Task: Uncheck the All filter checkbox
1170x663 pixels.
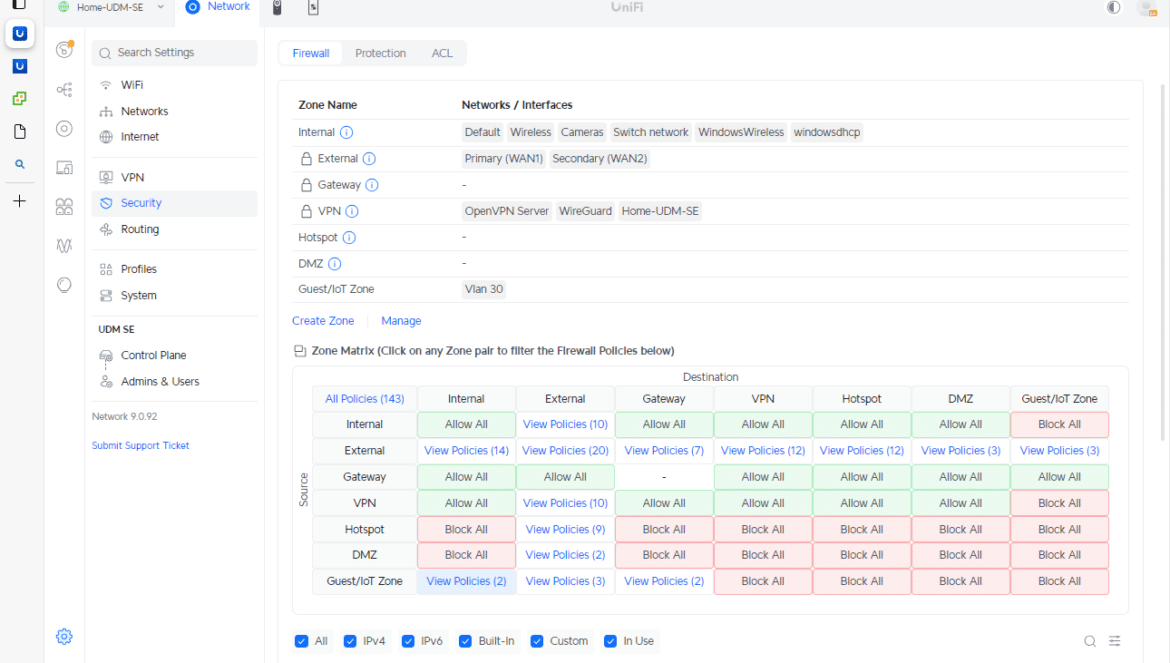Action: tap(301, 641)
